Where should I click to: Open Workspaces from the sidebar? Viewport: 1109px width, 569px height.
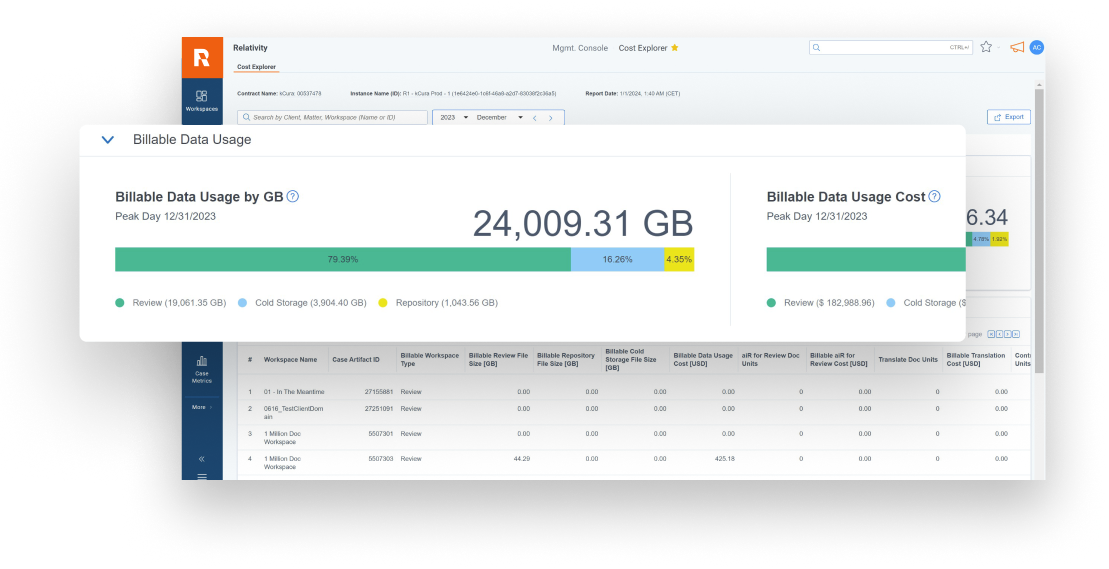[x=201, y=100]
